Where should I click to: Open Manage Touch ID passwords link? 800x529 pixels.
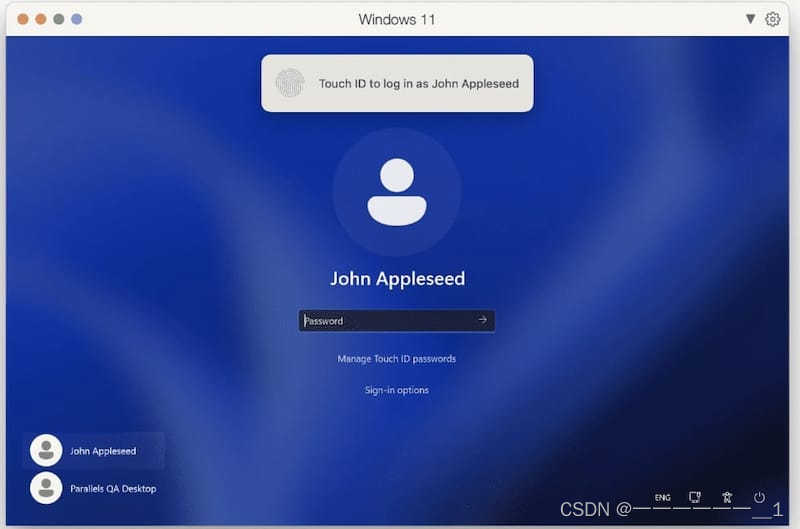coord(396,359)
